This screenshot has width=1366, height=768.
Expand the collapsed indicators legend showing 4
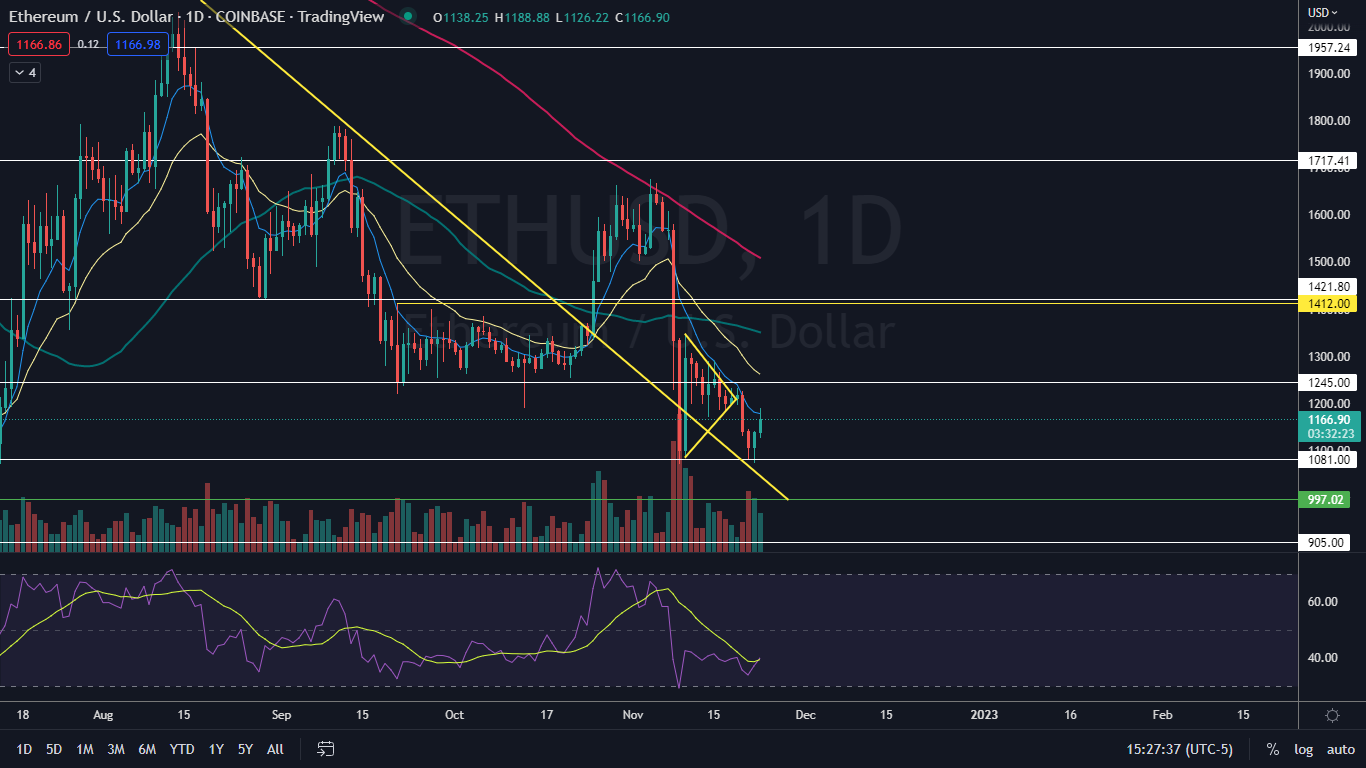(24, 72)
